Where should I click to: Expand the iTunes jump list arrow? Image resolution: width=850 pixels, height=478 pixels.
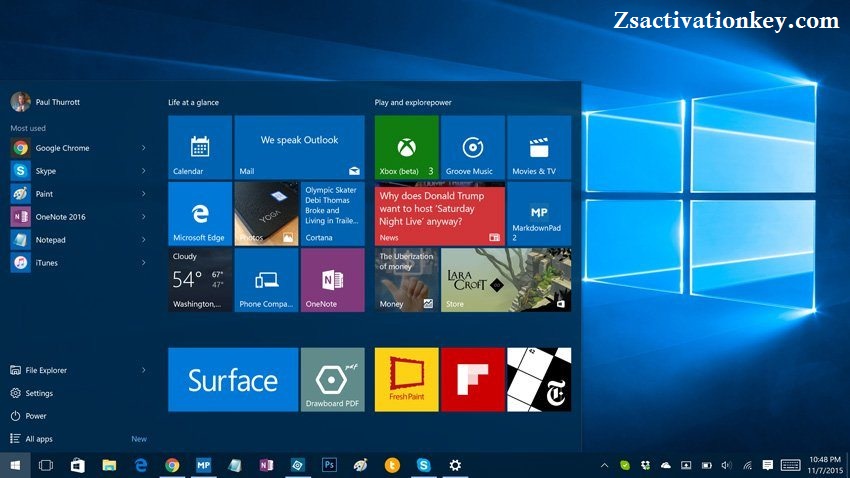click(x=144, y=262)
